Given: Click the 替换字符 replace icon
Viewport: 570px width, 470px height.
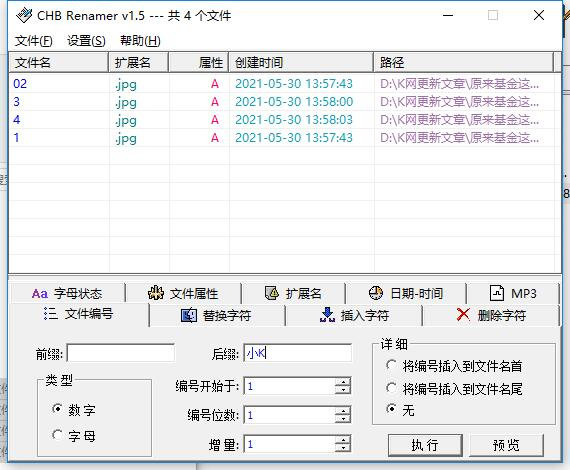Looking at the screenshot, I should tap(189, 315).
